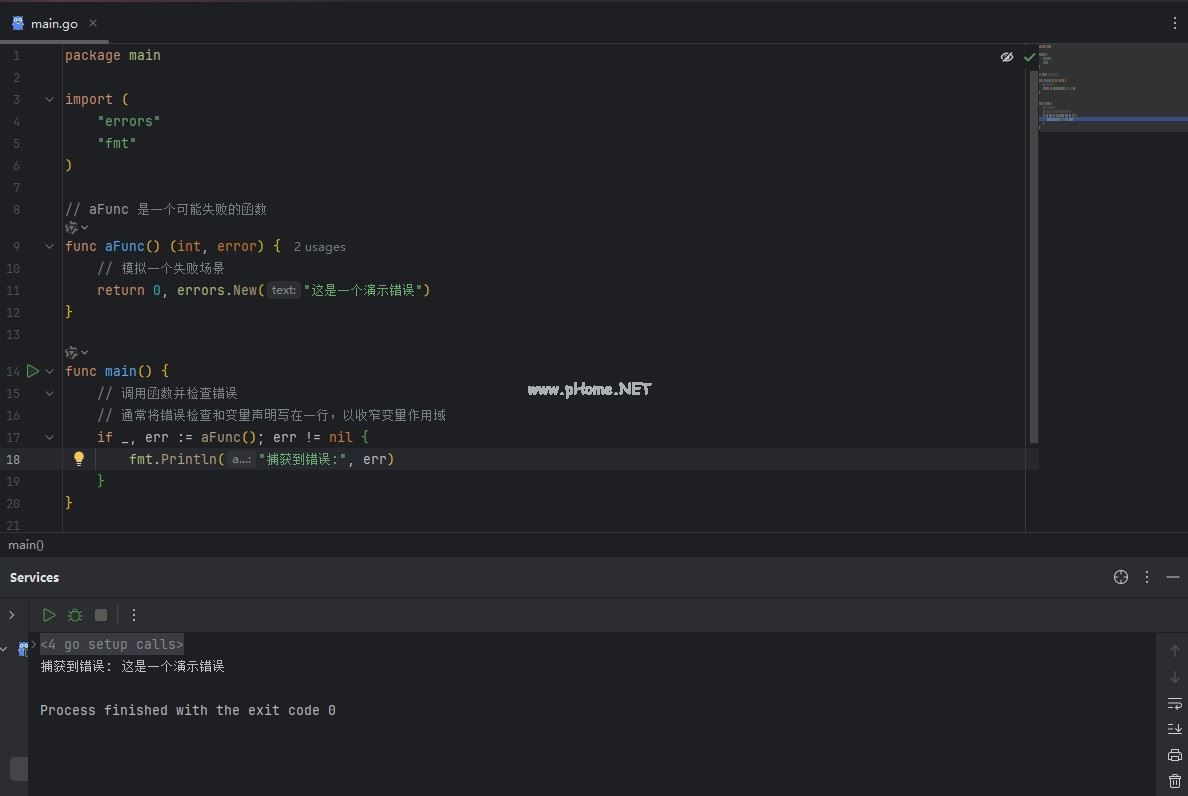Clear console output with the trash icon

1175,780
